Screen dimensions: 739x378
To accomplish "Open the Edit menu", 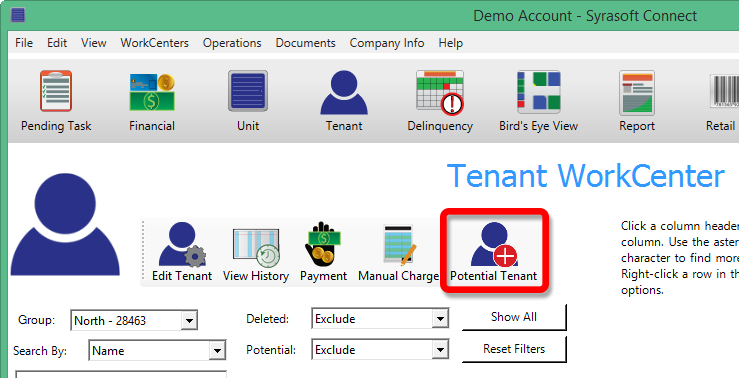I will point(57,43).
